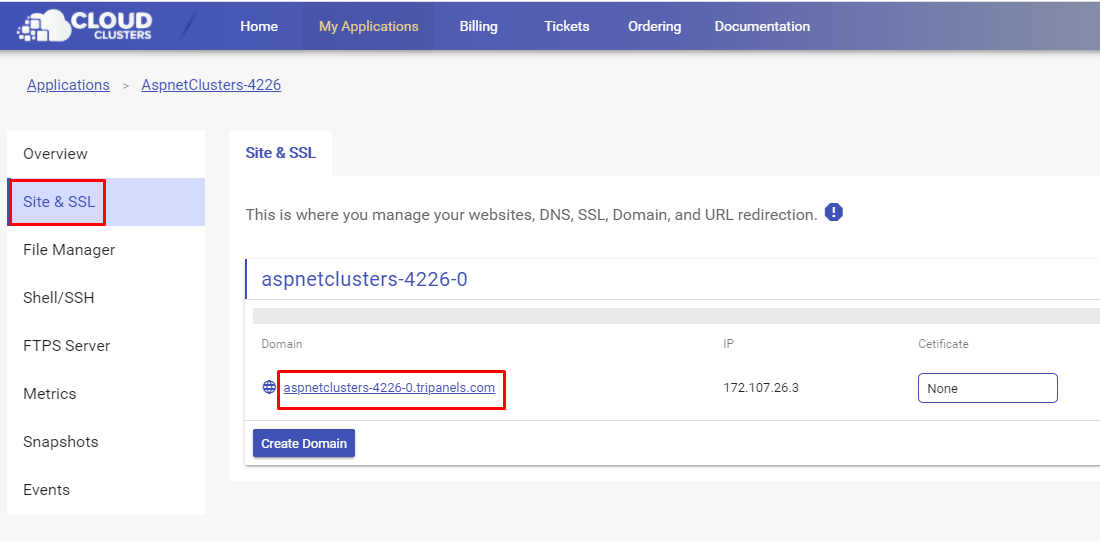The width and height of the screenshot is (1100, 541).
Task: Select Overview in the sidebar
Action: [56, 154]
